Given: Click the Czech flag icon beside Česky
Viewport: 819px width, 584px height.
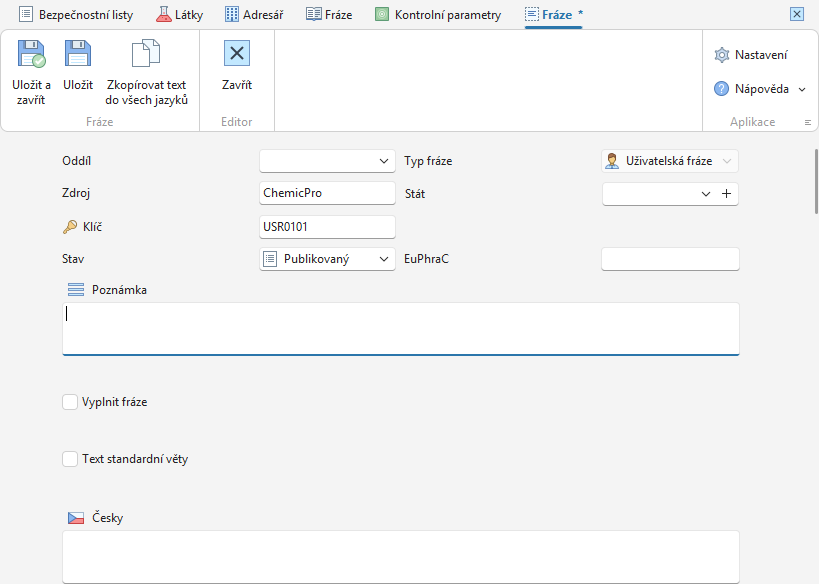Looking at the screenshot, I should [x=76, y=518].
